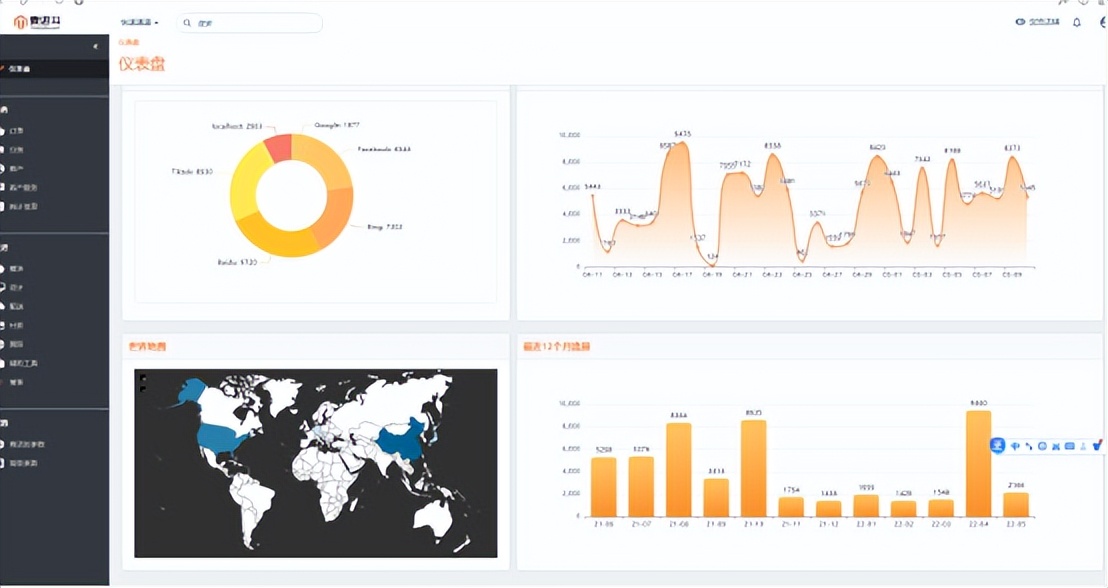Click the breadcrumb link above the page title
This screenshot has width=1108, height=588.
[128, 42]
